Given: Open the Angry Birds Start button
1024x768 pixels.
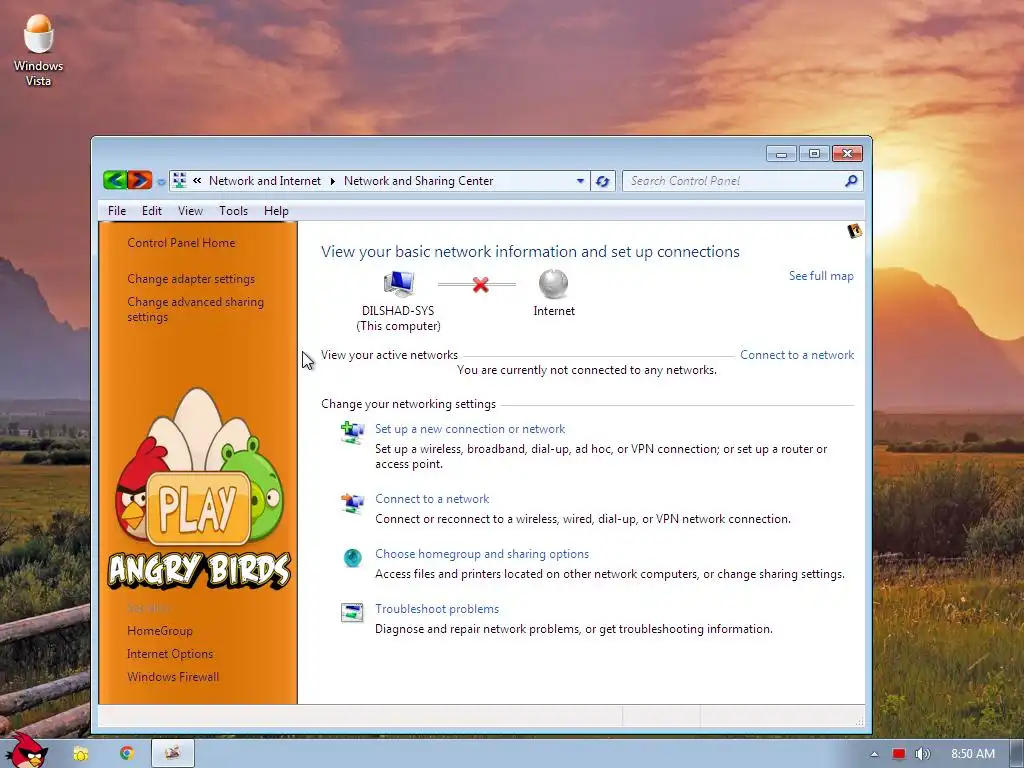Looking at the screenshot, I should click(26, 751).
